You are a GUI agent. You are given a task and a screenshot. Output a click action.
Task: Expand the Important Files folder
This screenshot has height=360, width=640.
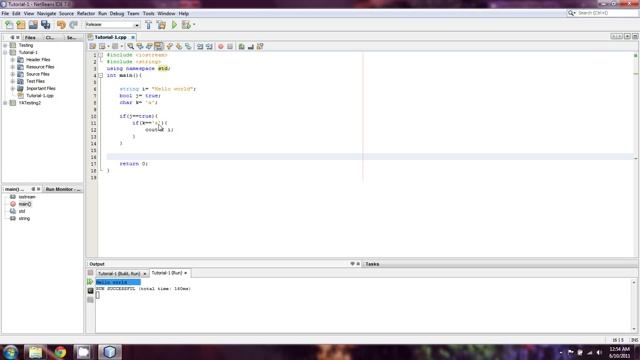(13, 89)
